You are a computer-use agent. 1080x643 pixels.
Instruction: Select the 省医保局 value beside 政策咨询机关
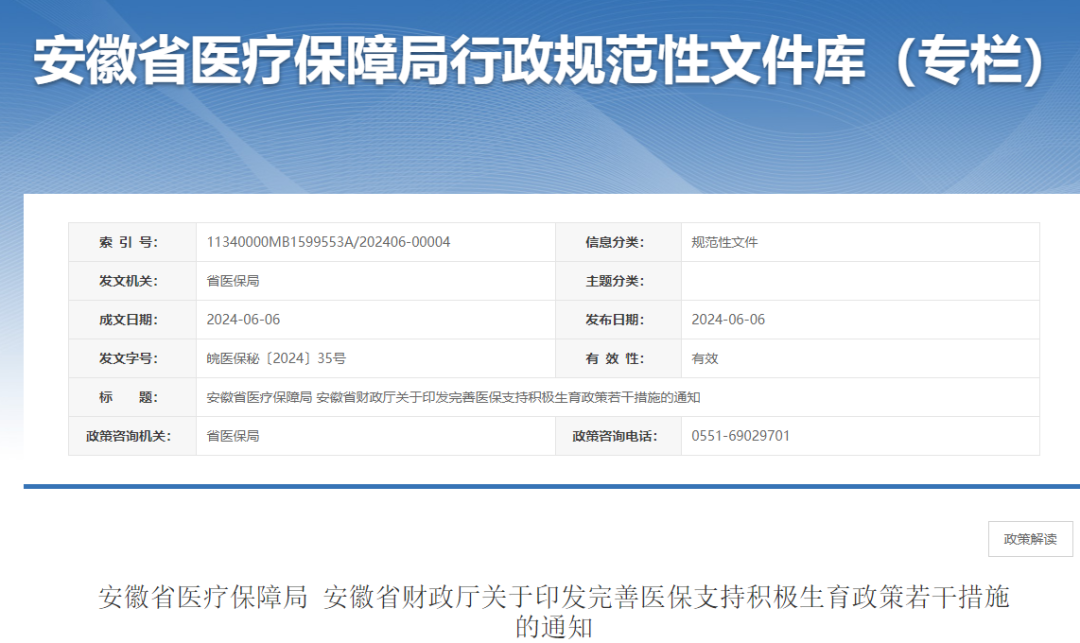coord(233,436)
